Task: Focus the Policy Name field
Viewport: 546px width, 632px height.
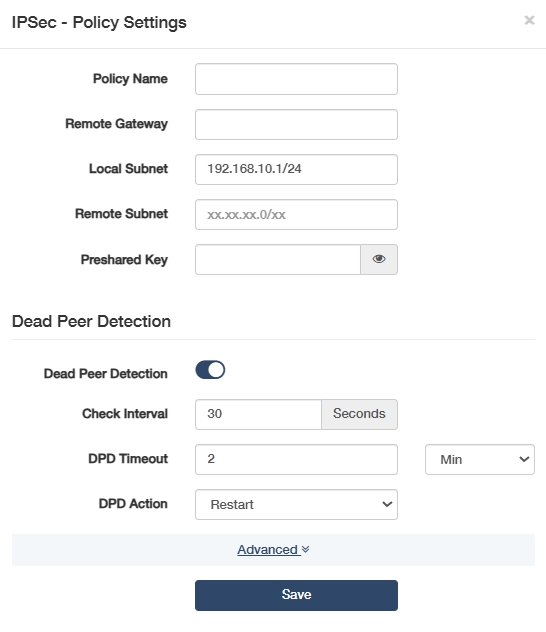Action: (296, 79)
